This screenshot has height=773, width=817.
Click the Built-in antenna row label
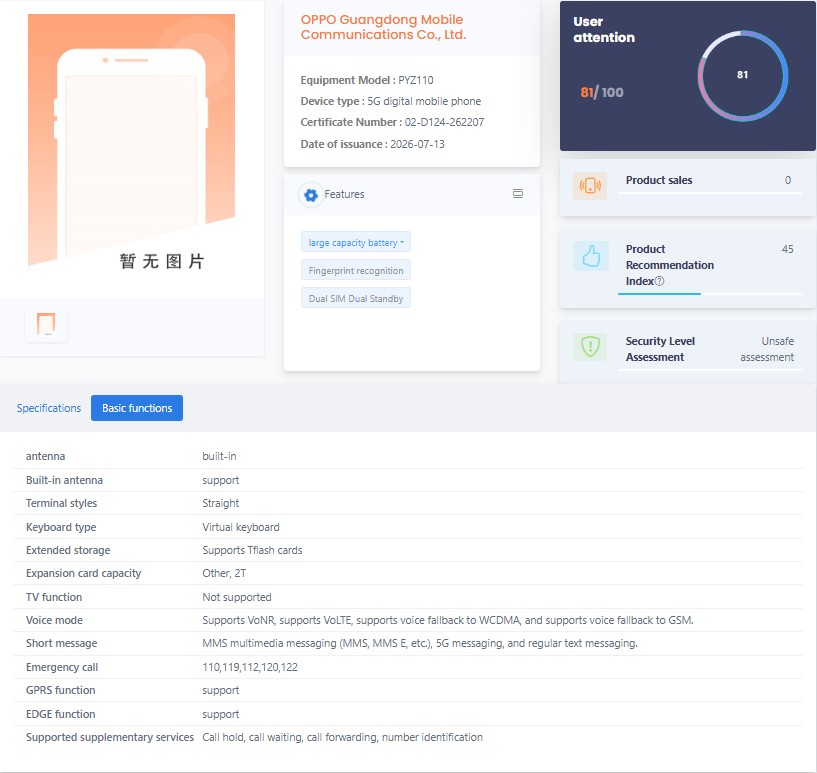(x=64, y=480)
